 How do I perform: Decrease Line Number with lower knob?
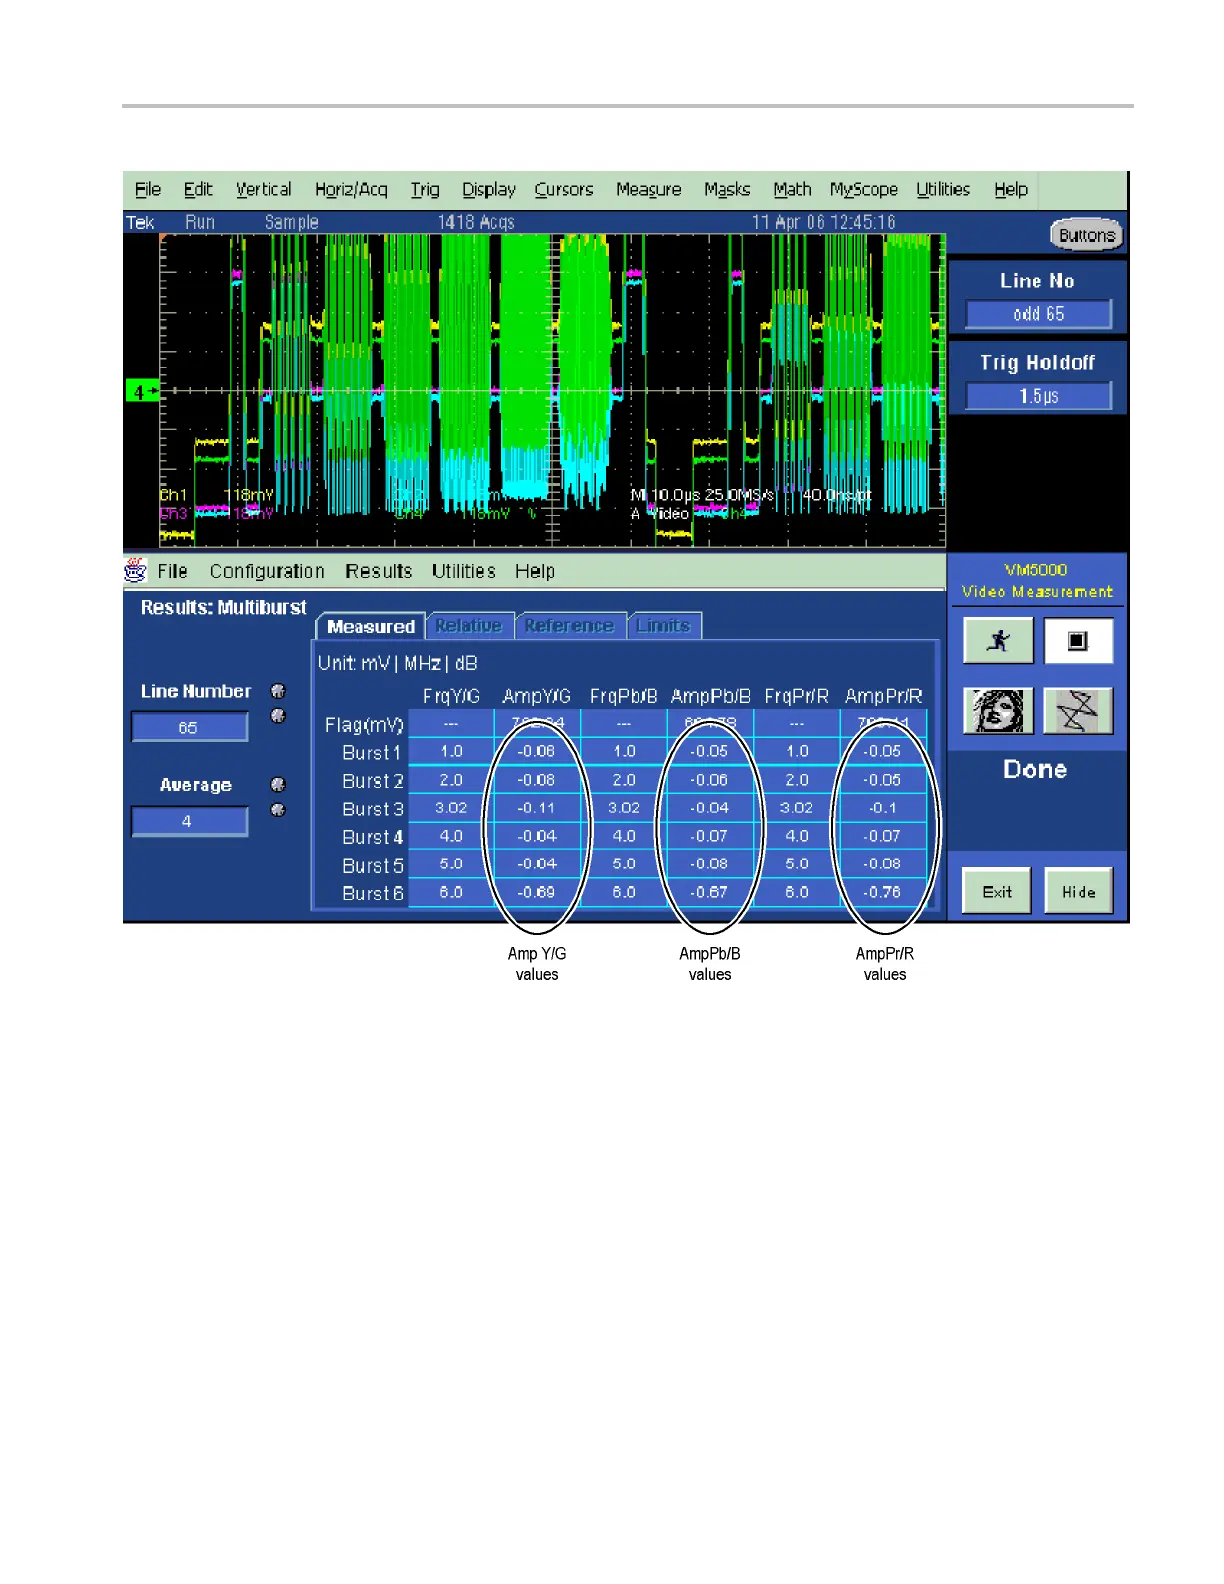278,715
